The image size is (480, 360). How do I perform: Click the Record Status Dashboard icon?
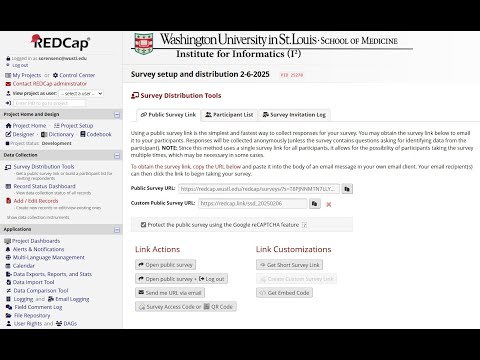click(8, 186)
